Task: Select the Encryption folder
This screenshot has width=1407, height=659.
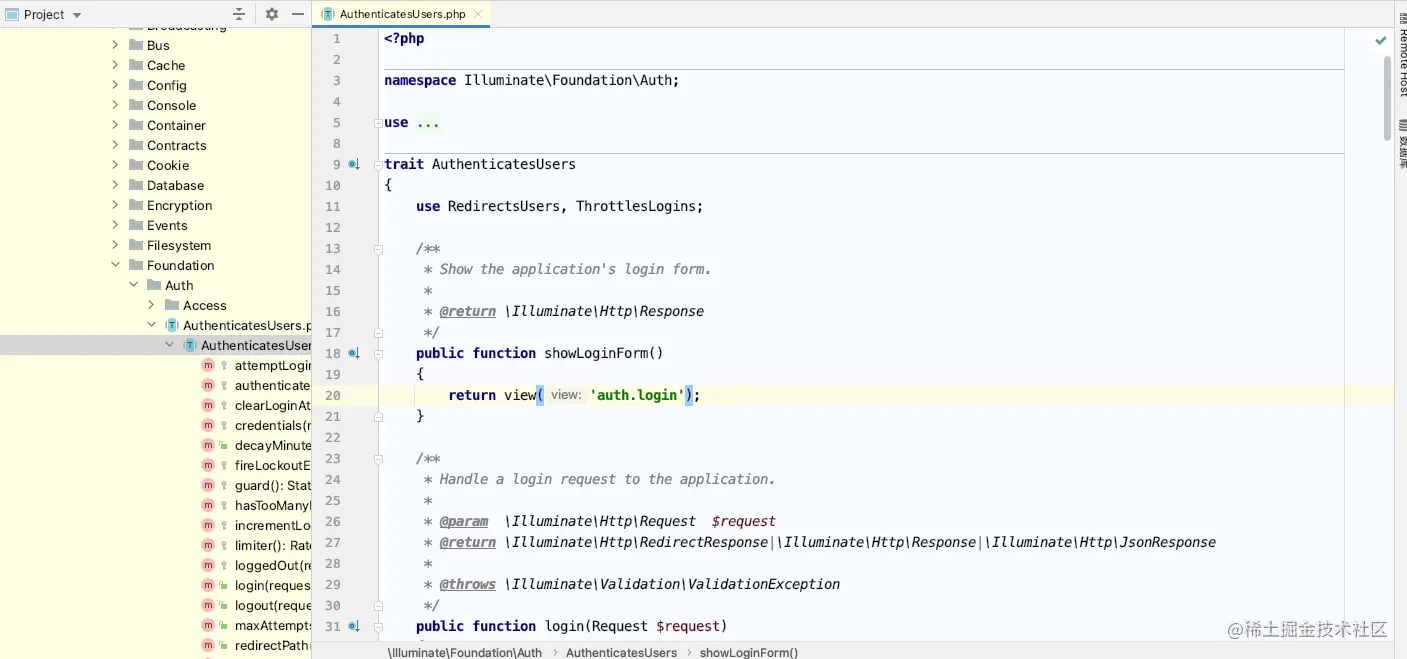Action: [x=179, y=205]
